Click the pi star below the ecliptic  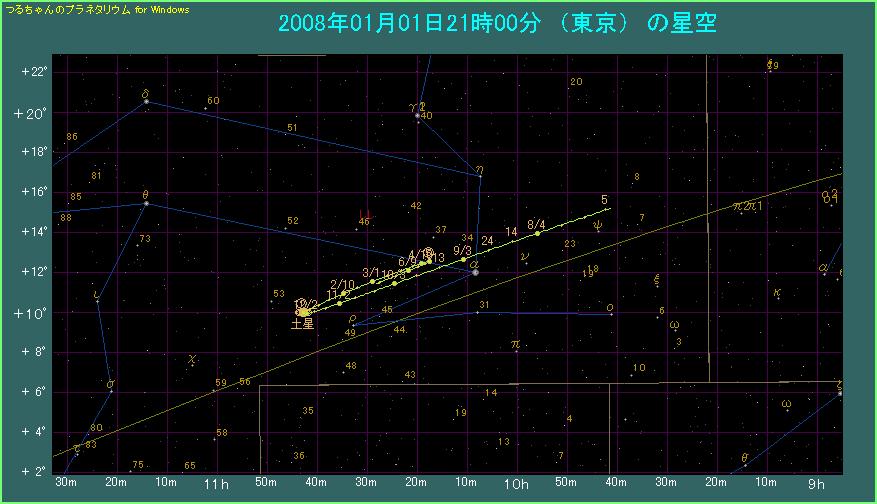pos(515,345)
